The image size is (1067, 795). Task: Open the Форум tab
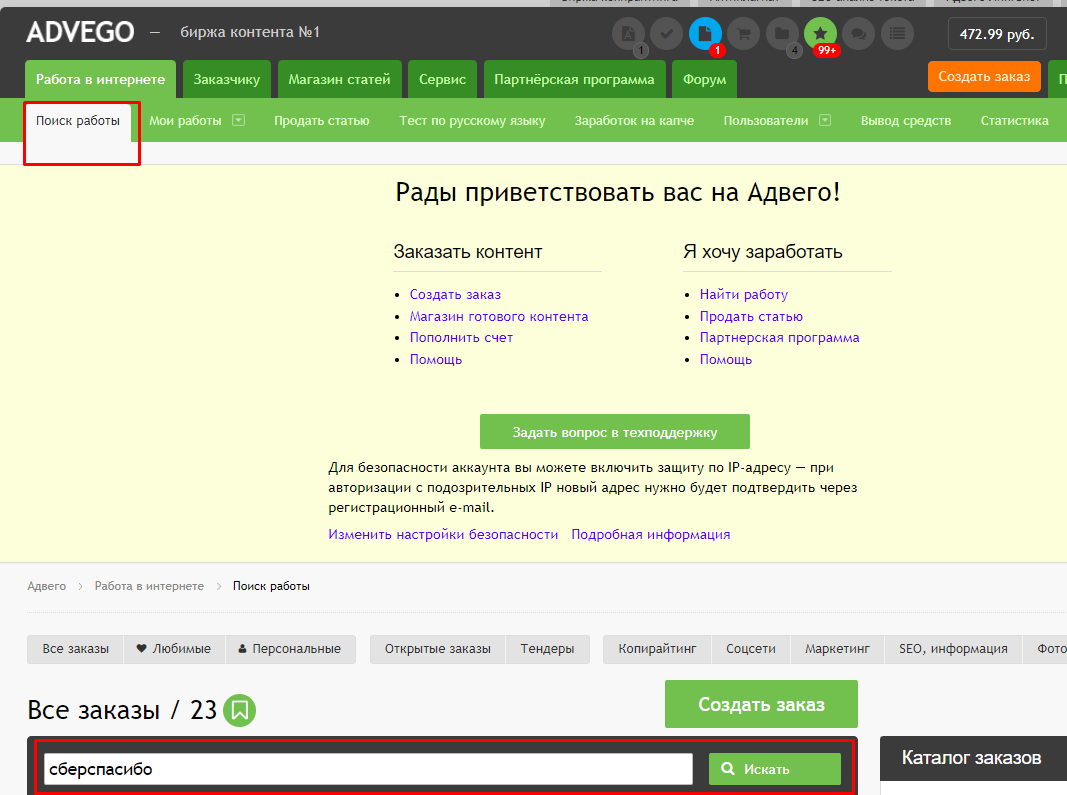pyautogui.click(x=704, y=80)
